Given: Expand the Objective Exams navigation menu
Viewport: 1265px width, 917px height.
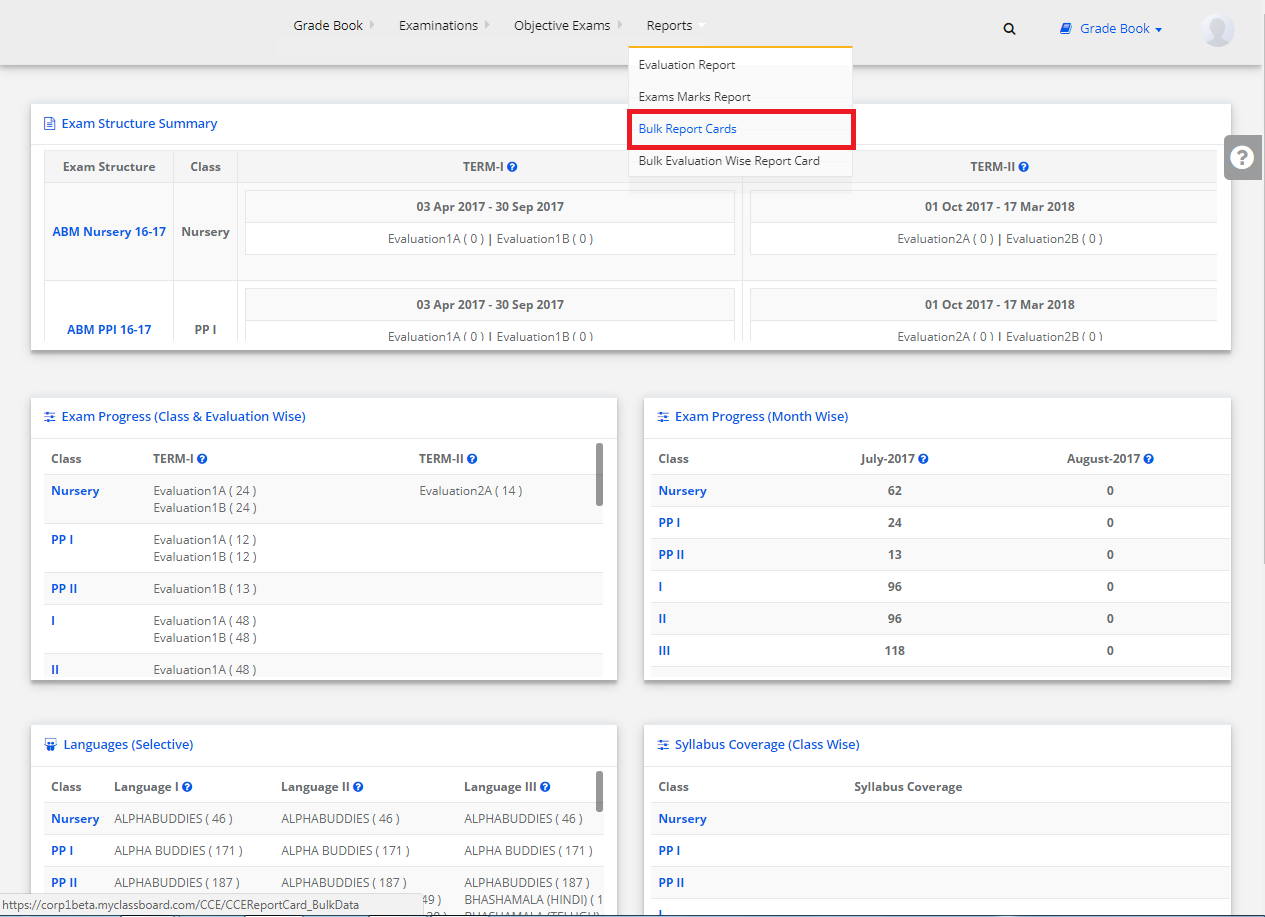Looking at the screenshot, I should pyautogui.click(x=568, y=26).
